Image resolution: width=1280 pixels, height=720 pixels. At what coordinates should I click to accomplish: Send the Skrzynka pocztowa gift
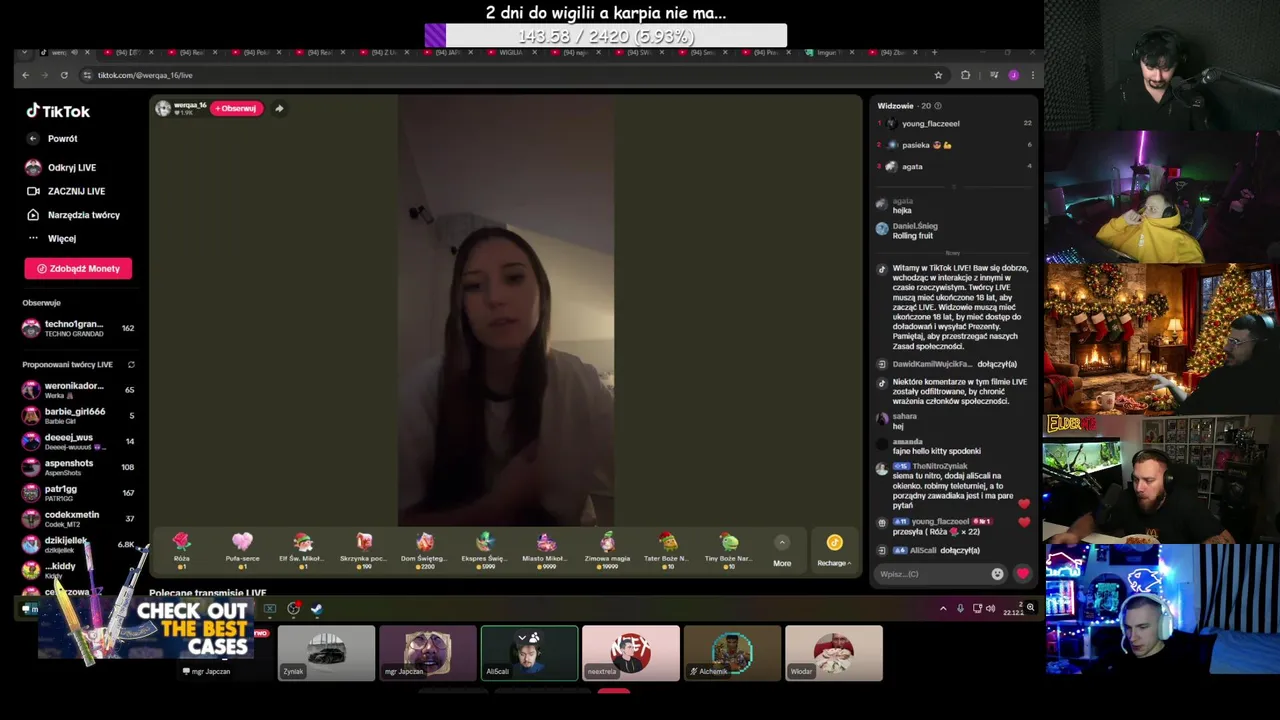pos(363,551)
